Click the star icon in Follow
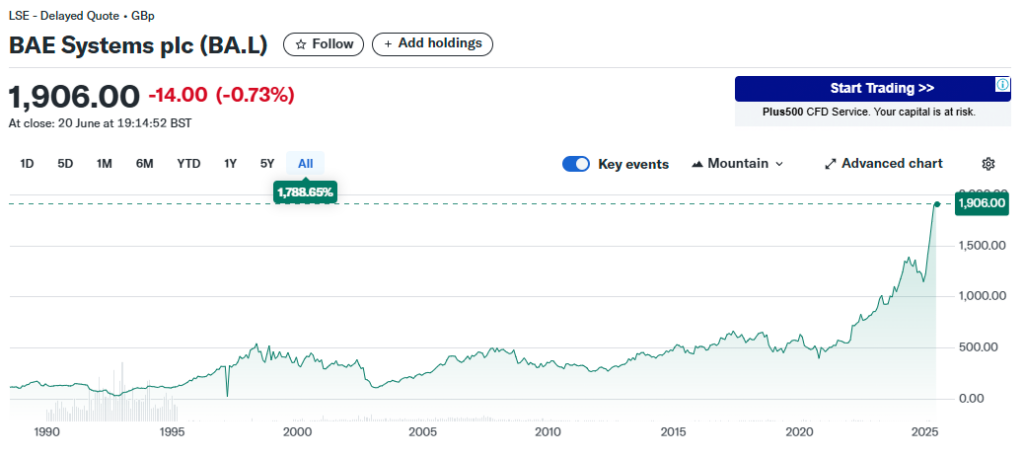This screenshot has width=1024, height=458. [x=300, y=44]
